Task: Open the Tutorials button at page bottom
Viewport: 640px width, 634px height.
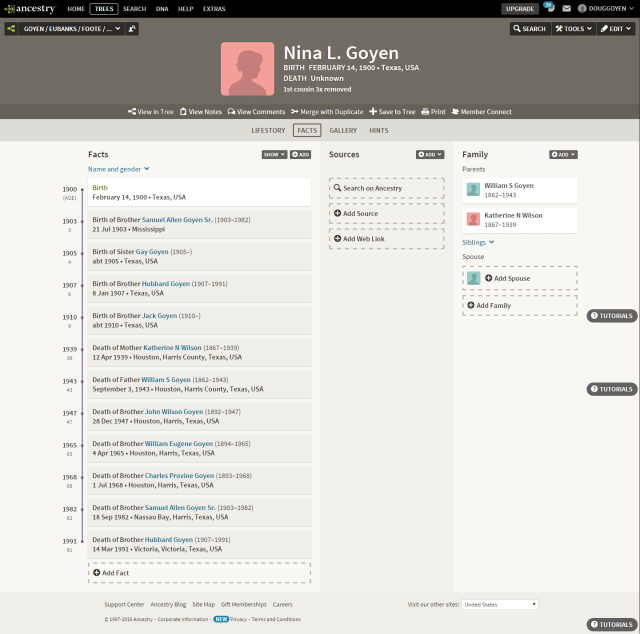Action: point(612,625)
